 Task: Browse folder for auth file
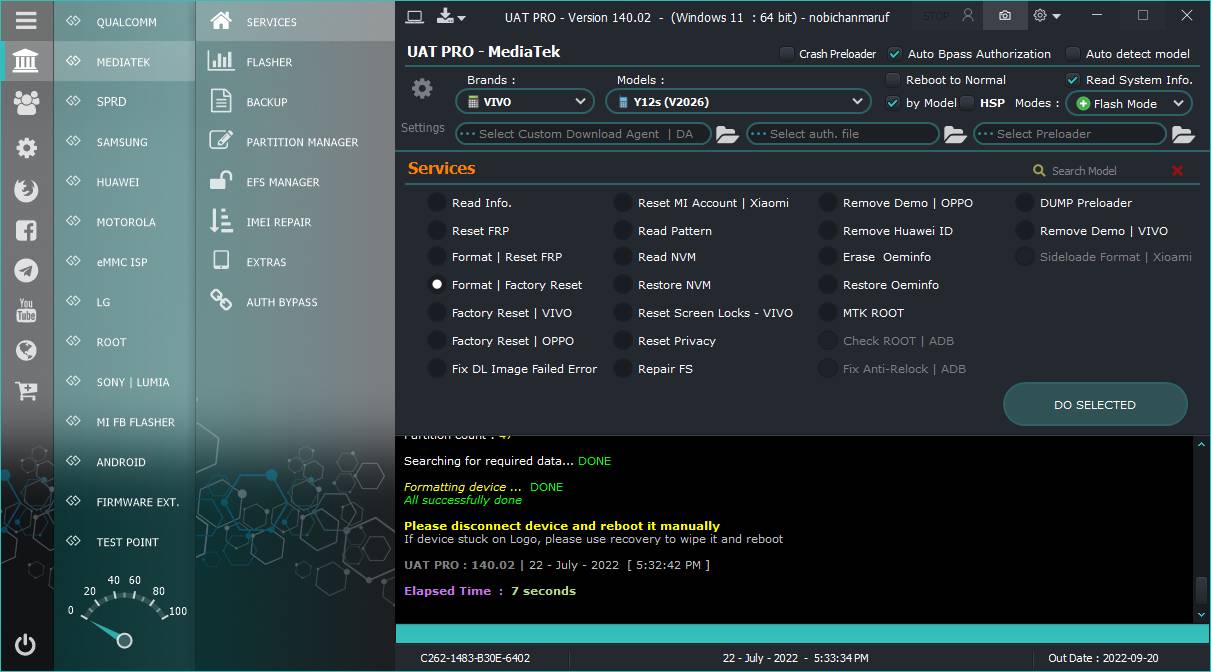pyautogui.click(x=955, y=134)
